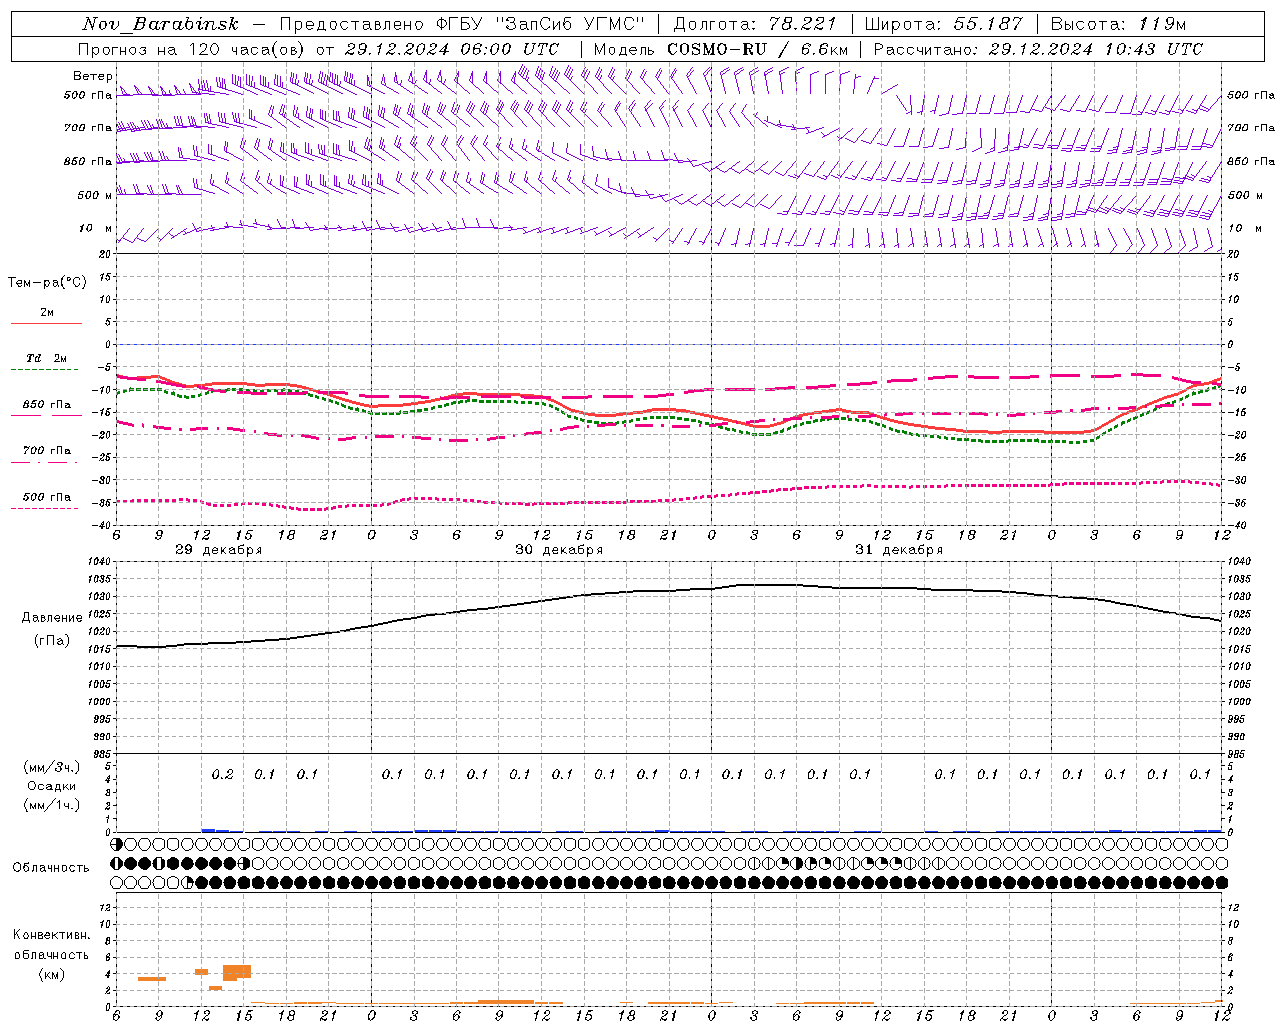Click the Ветер panel label
Image resolution: width=1280 pixels, height=1024 pixels.
coord(93,76)
